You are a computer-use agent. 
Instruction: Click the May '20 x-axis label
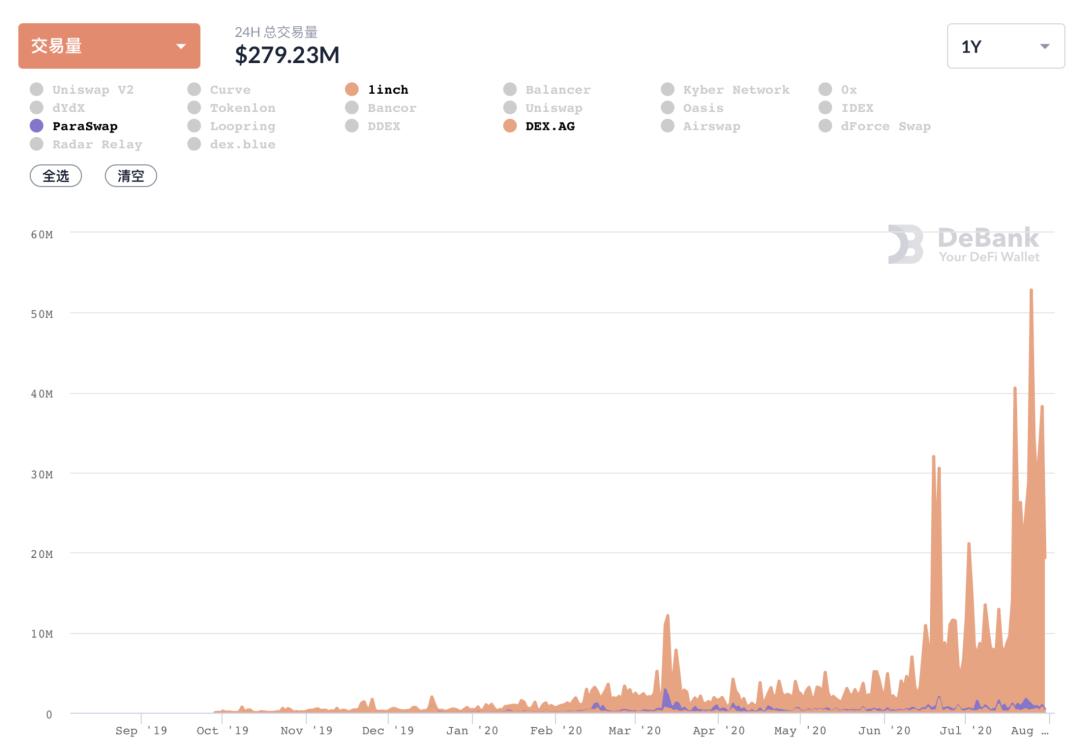click(x=800, y=731)
